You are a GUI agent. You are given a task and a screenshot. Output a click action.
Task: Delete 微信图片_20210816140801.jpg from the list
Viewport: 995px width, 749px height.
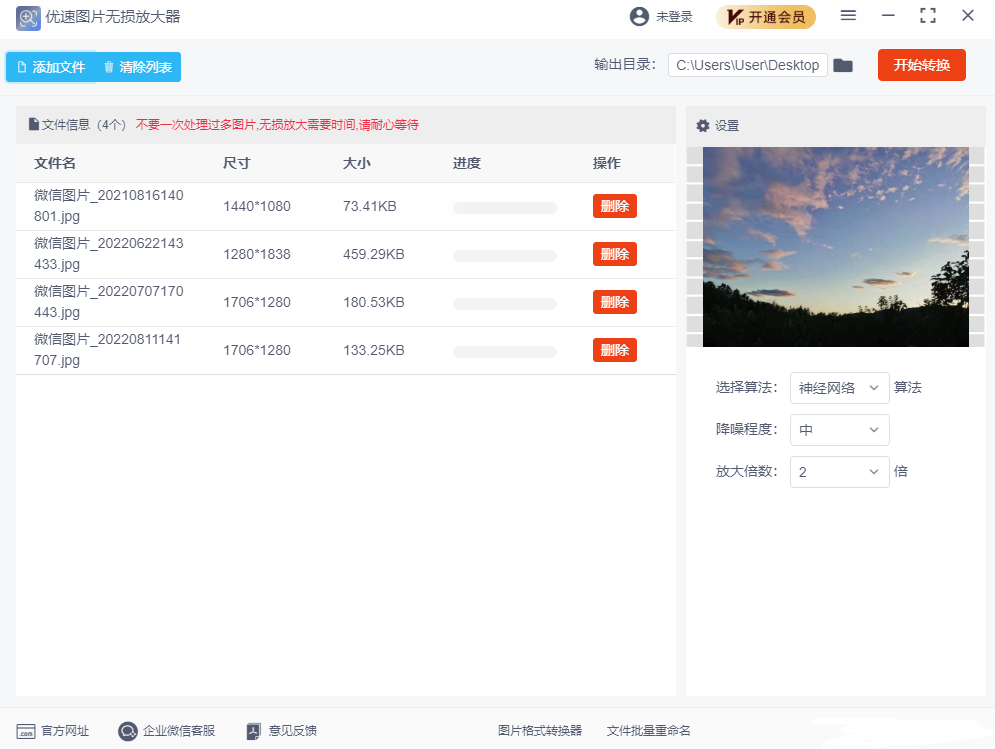point(614,206)
